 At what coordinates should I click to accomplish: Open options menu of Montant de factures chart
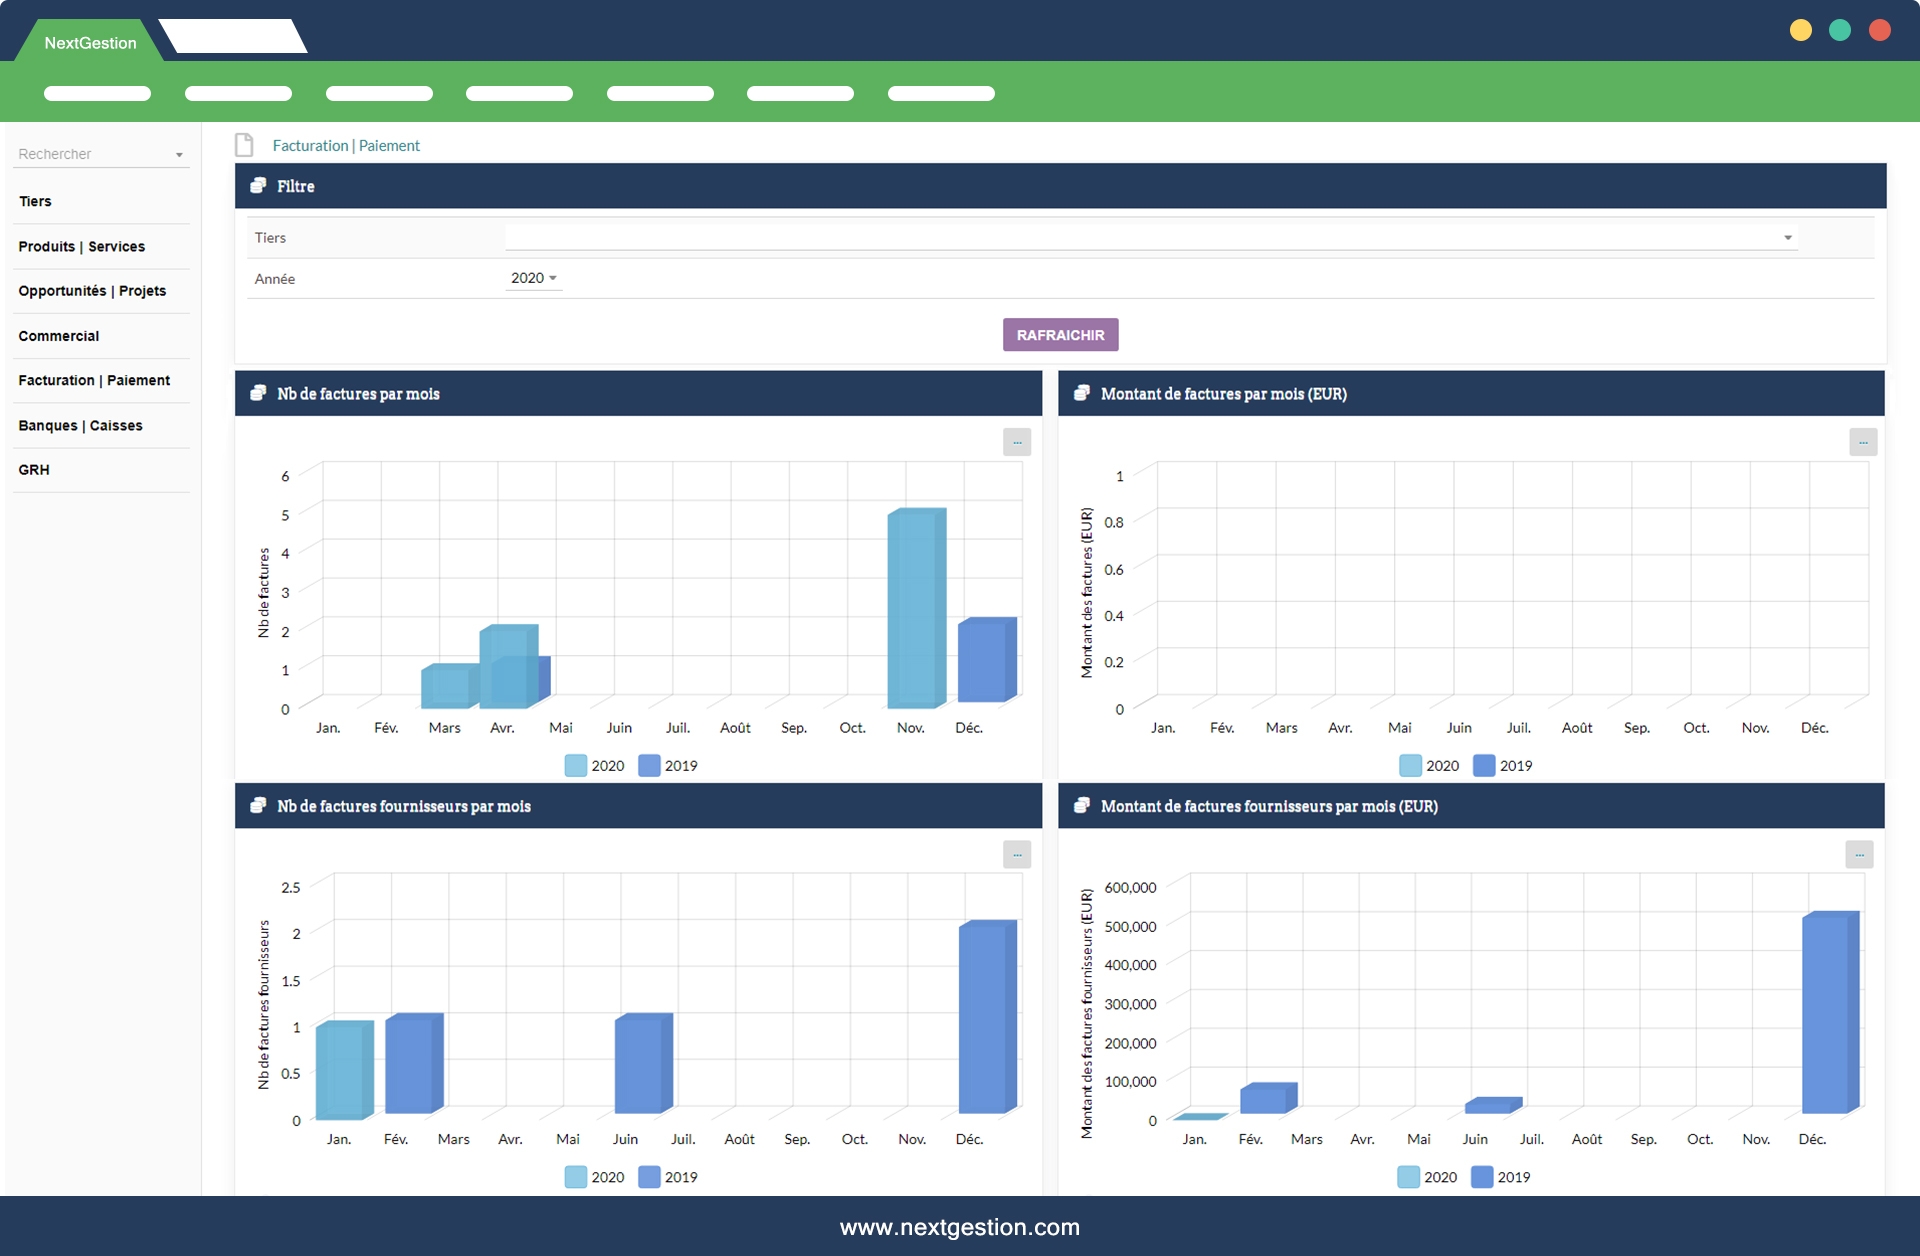pos(1862,442)
